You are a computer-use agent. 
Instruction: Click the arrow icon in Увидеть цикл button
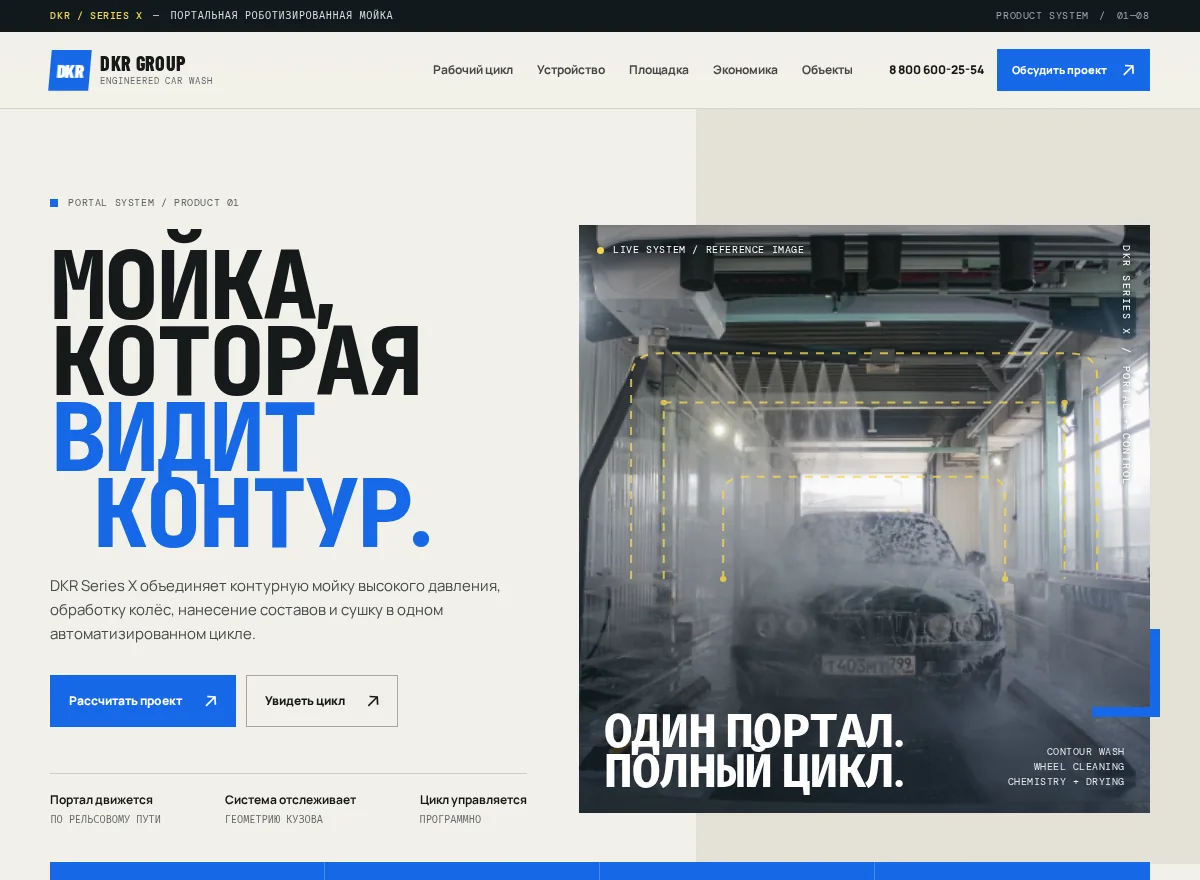pyautogui.click(x=373, y=701)
